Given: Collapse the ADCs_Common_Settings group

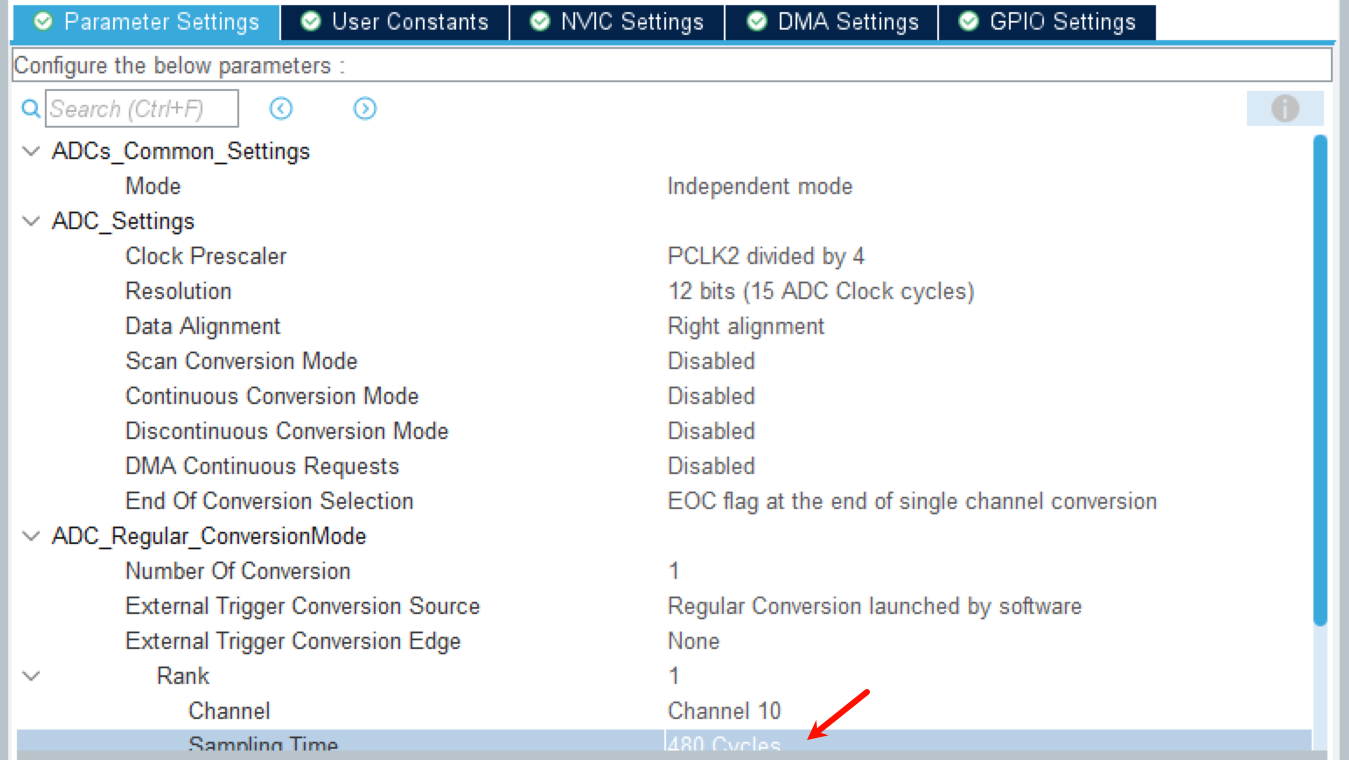Looking at the screenshot, I should (x=31, y=152).
